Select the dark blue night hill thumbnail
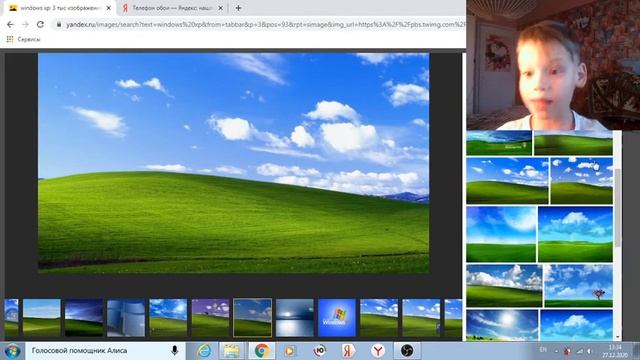This screenshot has height=360, width=640. click(84, 318)
